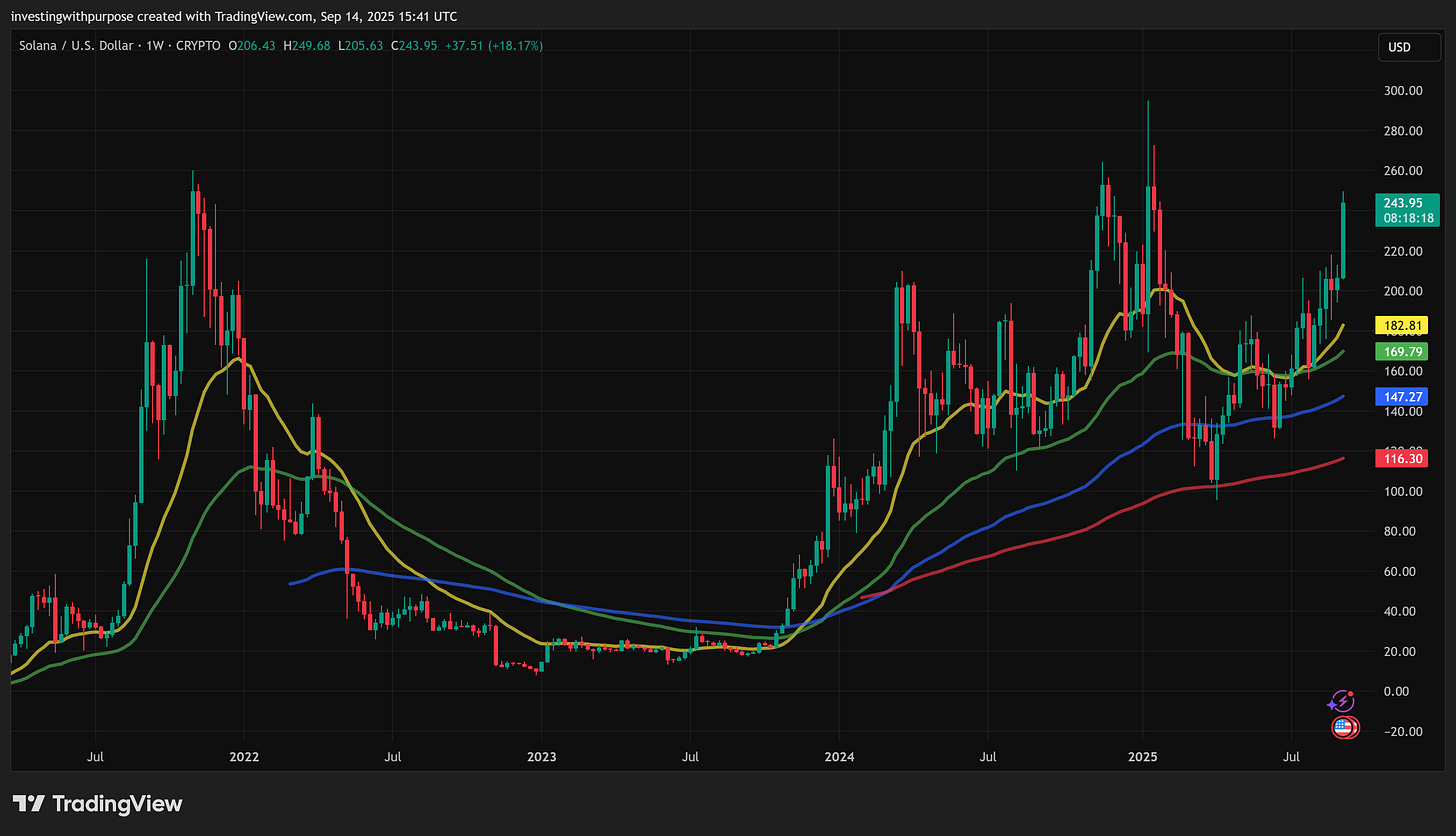Click the change value +37.51 (+18.17%)

[495, 46]
